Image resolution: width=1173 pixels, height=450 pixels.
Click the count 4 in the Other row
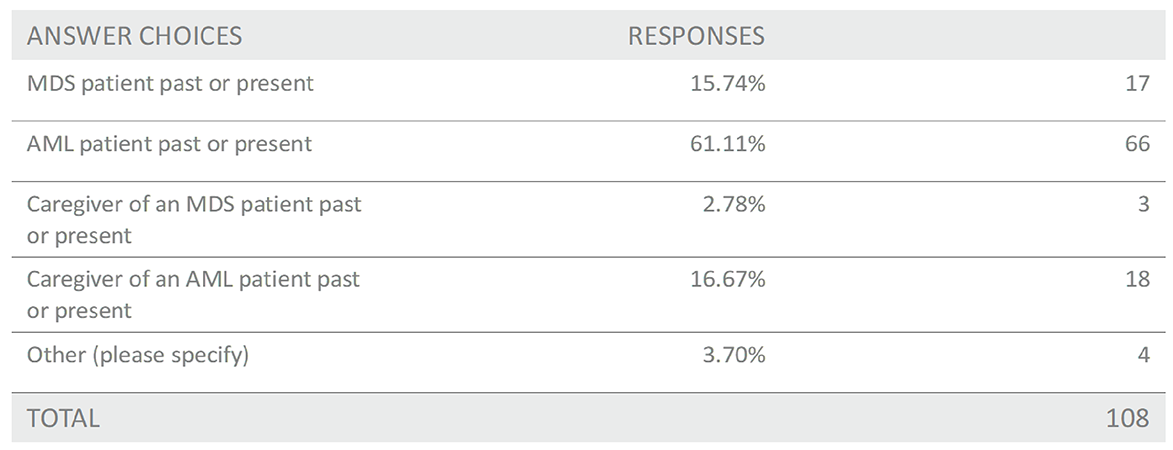coord(1143,355)
